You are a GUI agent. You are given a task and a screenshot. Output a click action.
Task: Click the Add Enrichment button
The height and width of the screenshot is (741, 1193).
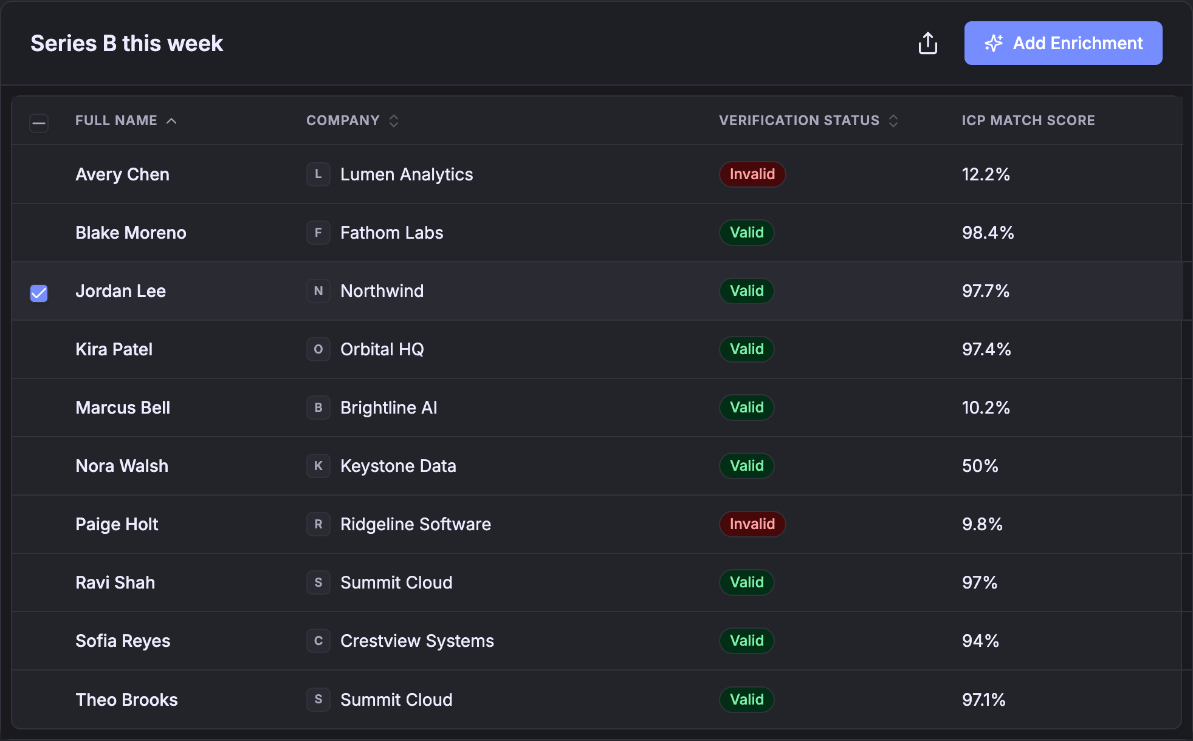point(1063,43)
